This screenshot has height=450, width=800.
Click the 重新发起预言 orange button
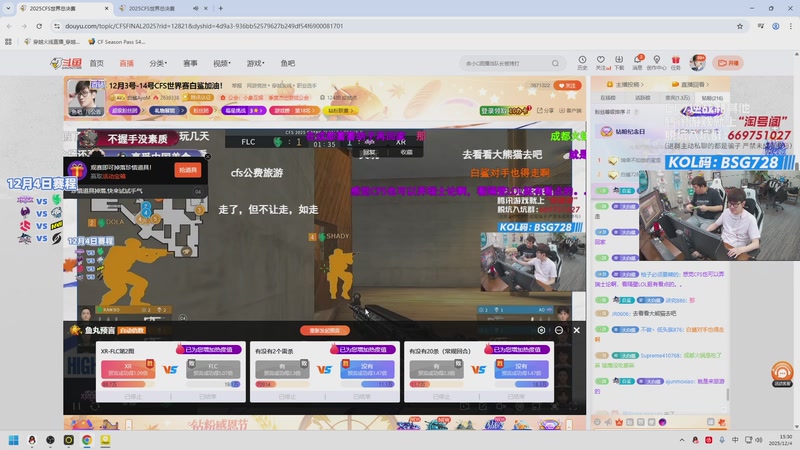tap(325, 330)
